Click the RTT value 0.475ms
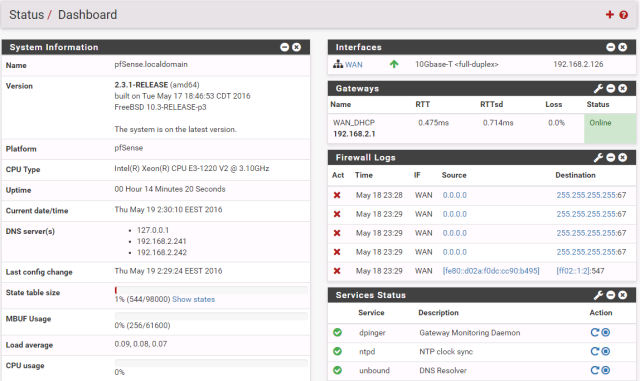This screenshot has height=381, width=640. (x=433, y=123)
